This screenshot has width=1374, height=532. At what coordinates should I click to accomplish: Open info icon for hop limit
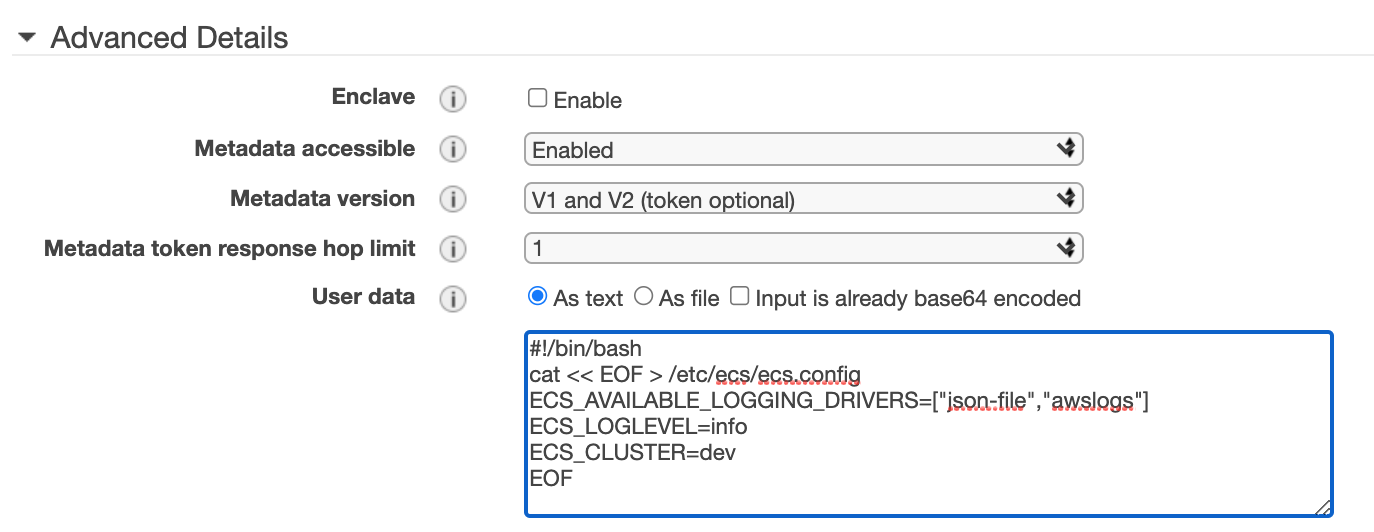[x=454, y=248]
